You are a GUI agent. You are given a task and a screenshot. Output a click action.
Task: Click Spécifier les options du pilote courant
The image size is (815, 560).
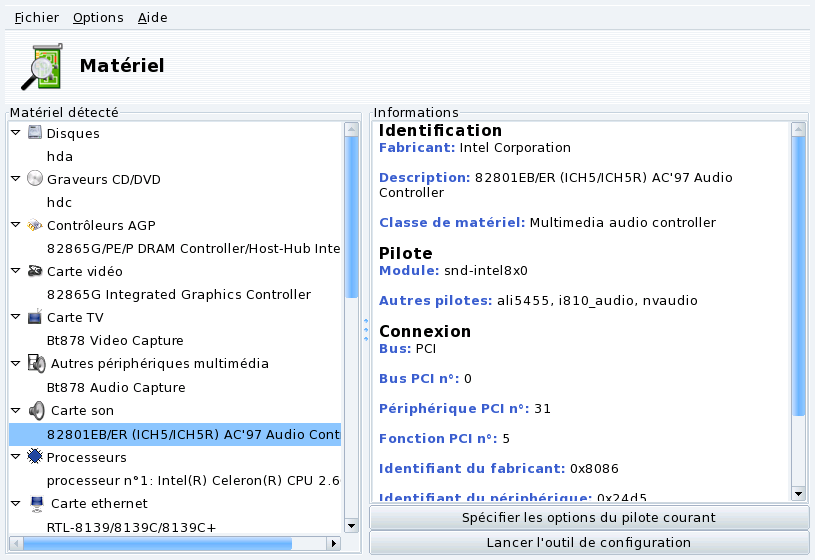tap(589, 517)
